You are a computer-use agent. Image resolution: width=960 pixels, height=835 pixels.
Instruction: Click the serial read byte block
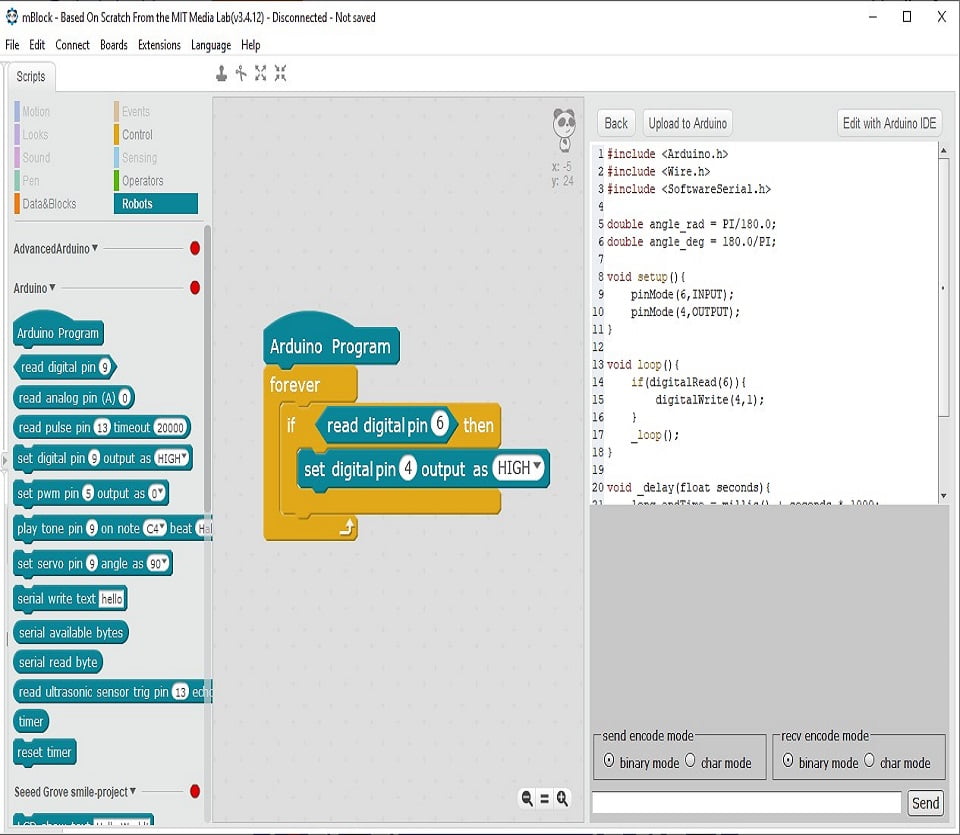pyautogui.click(x=58, y=662)
